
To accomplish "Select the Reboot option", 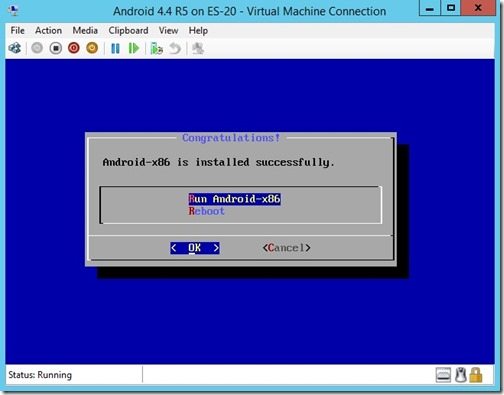I will [206, 211].
